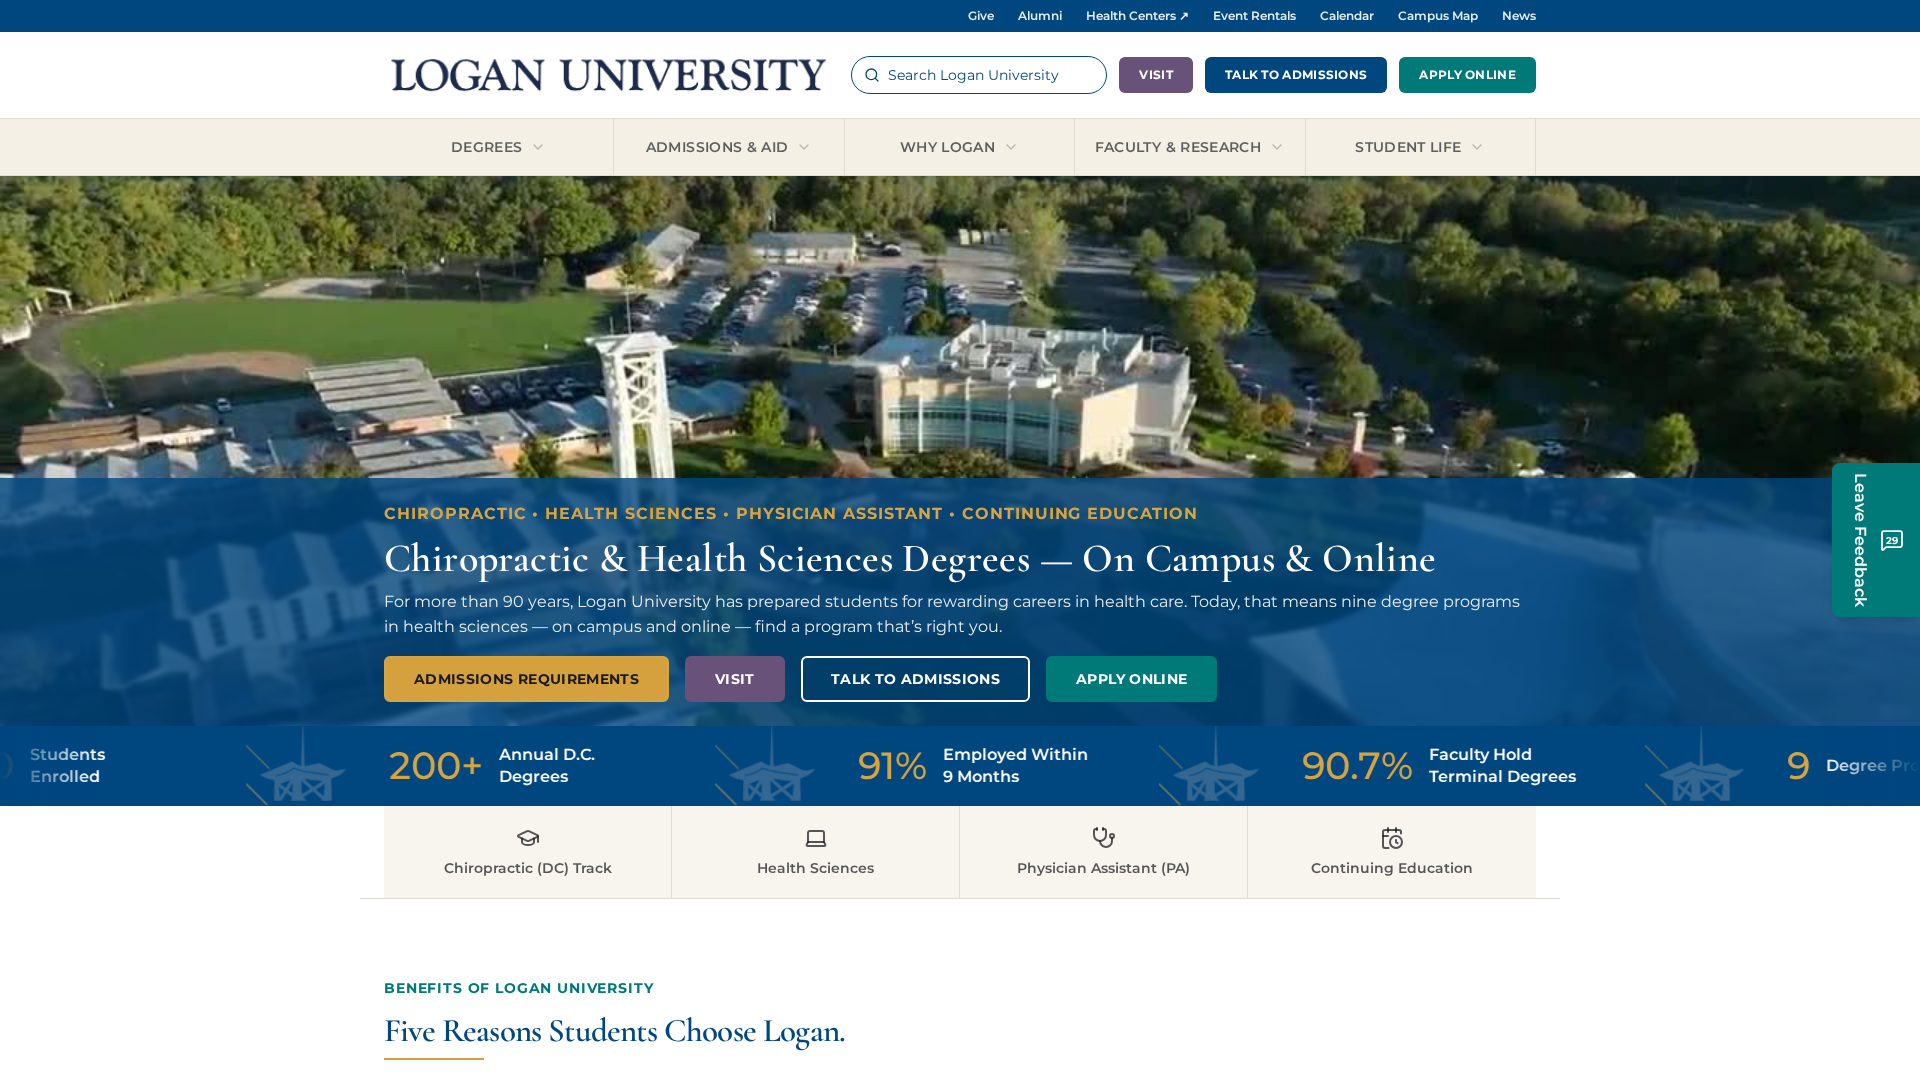Click the hero Talk to Admissions button
1920x1080 pixels.
[915, 679]
